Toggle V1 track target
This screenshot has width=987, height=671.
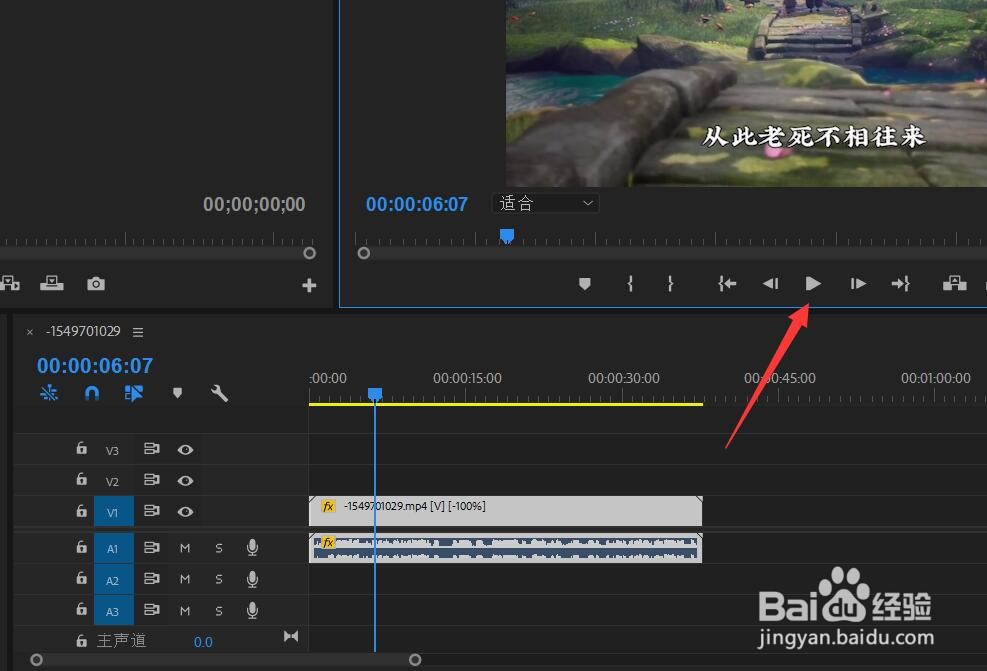pyautogui.click(x=114, y=511)
